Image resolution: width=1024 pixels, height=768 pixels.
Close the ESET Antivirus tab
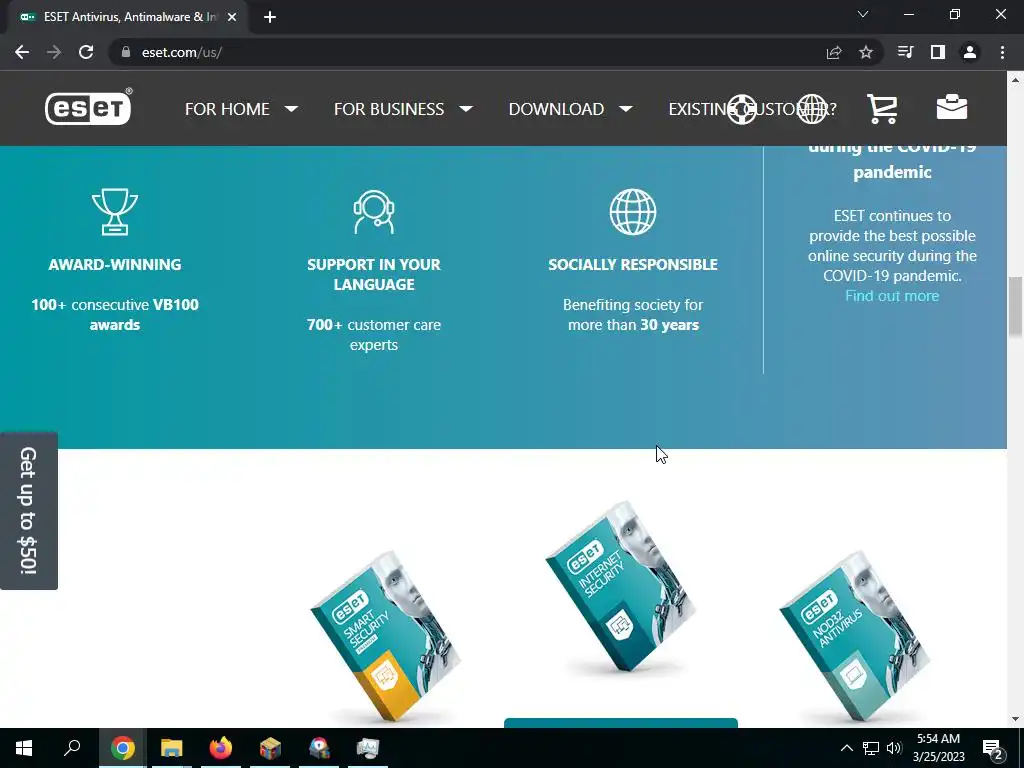click(x=232, y=17)
